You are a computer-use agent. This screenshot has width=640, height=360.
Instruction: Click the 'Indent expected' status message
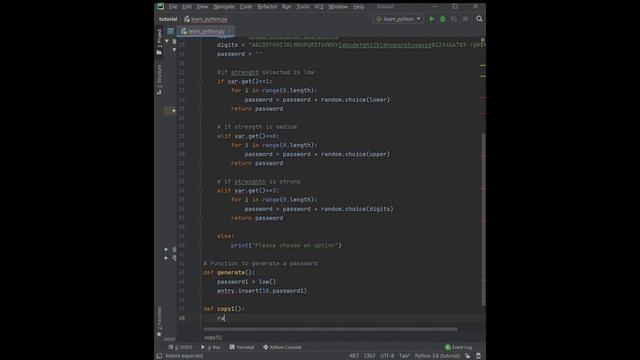(184, 356)
